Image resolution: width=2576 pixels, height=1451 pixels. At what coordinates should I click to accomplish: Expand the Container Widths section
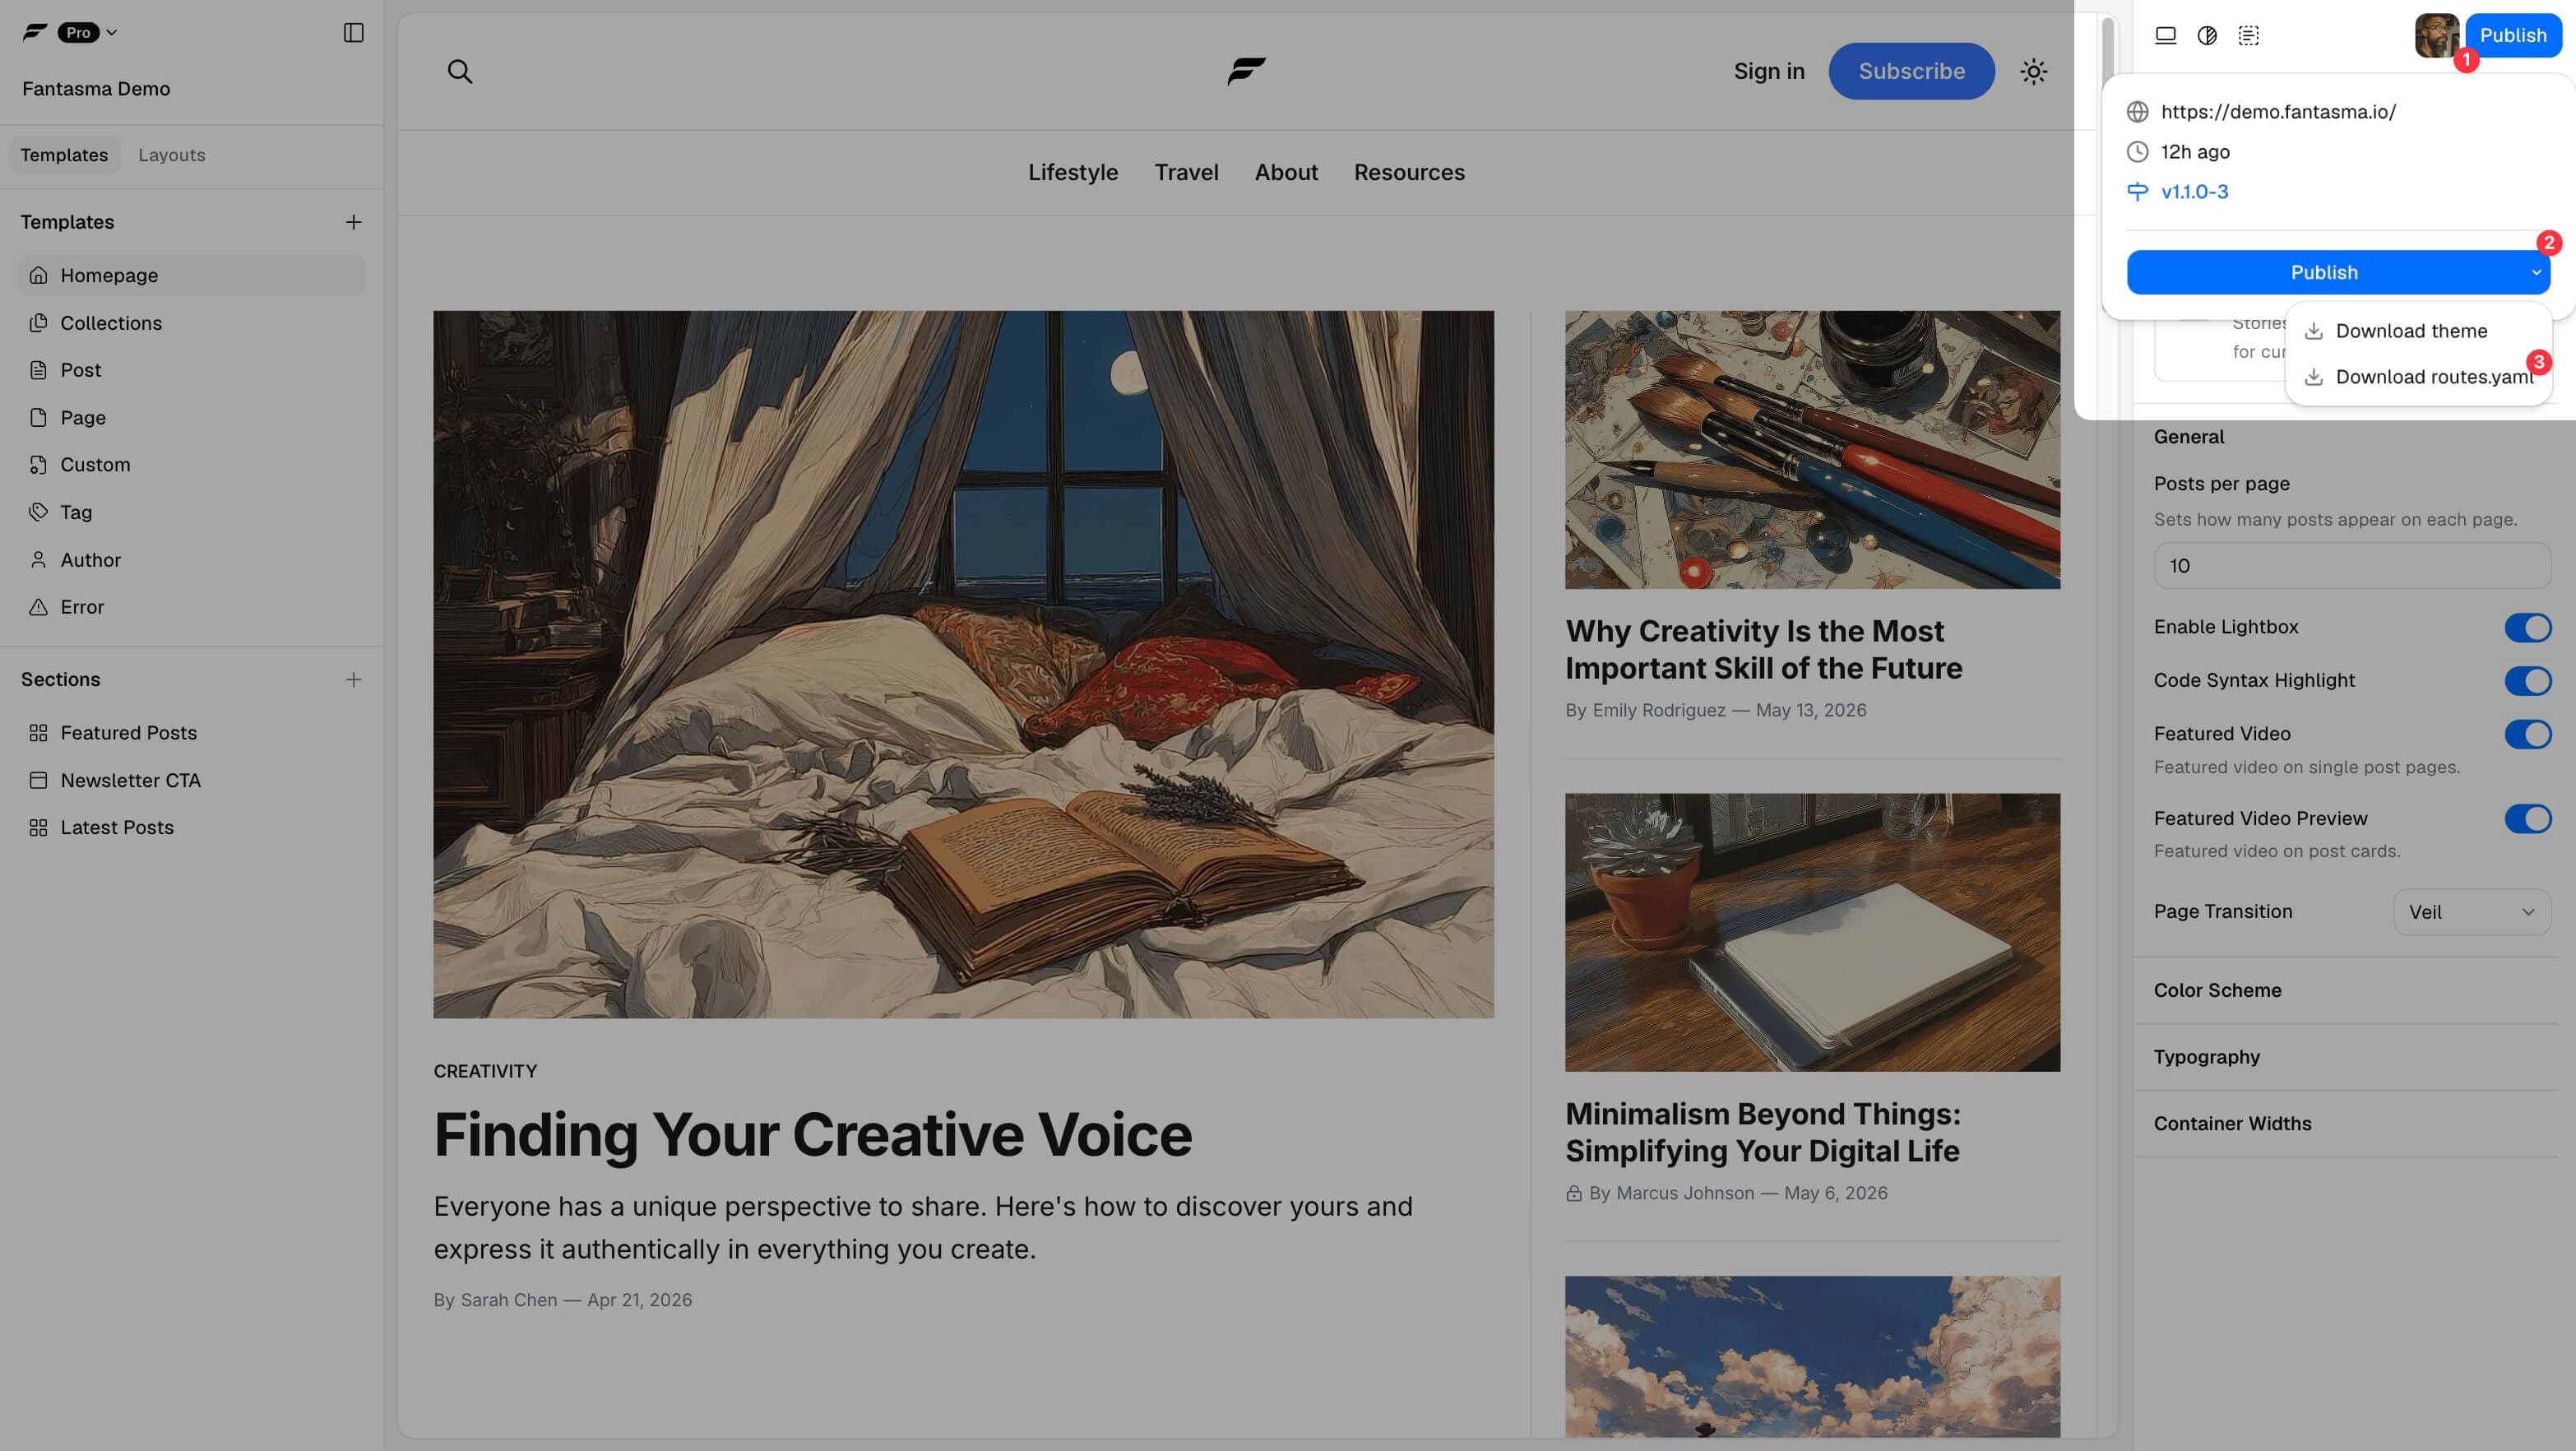point(2344,1124)
